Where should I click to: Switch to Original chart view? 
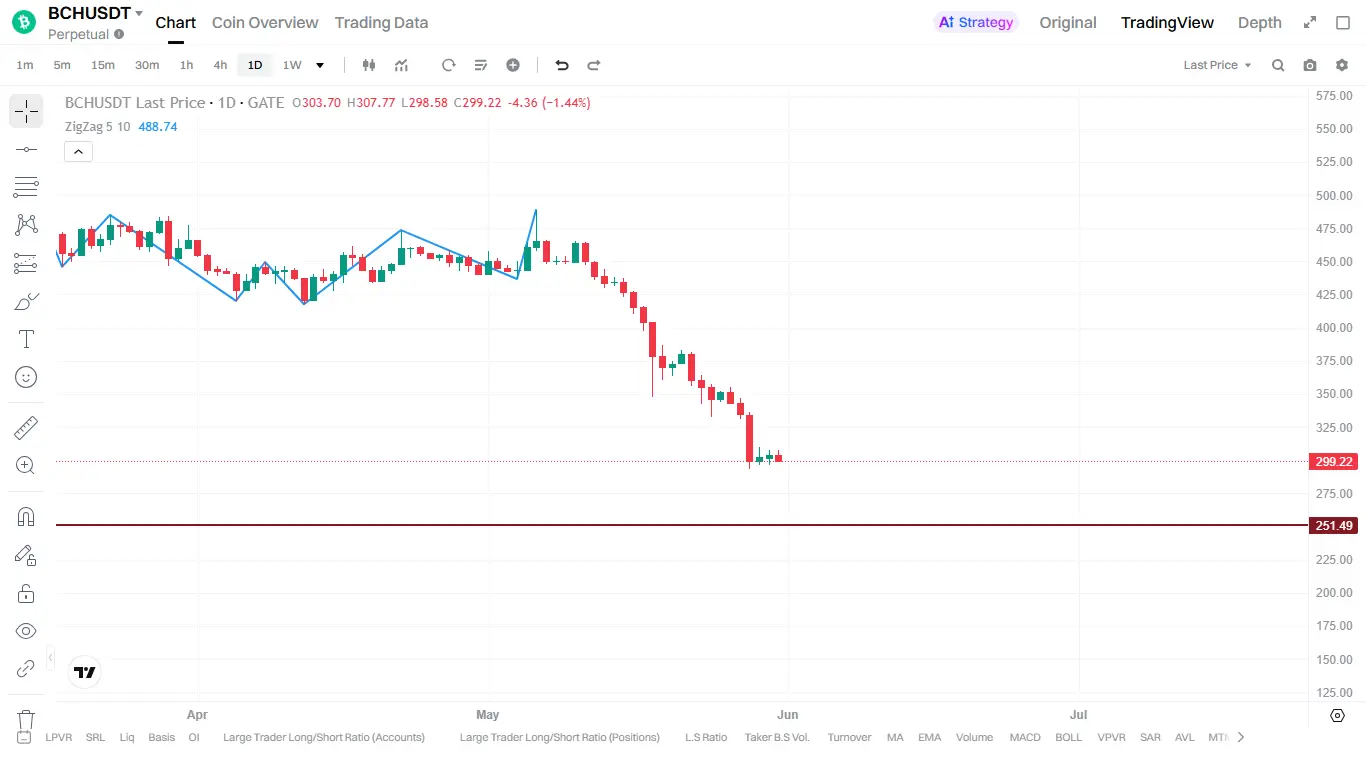1068,22
